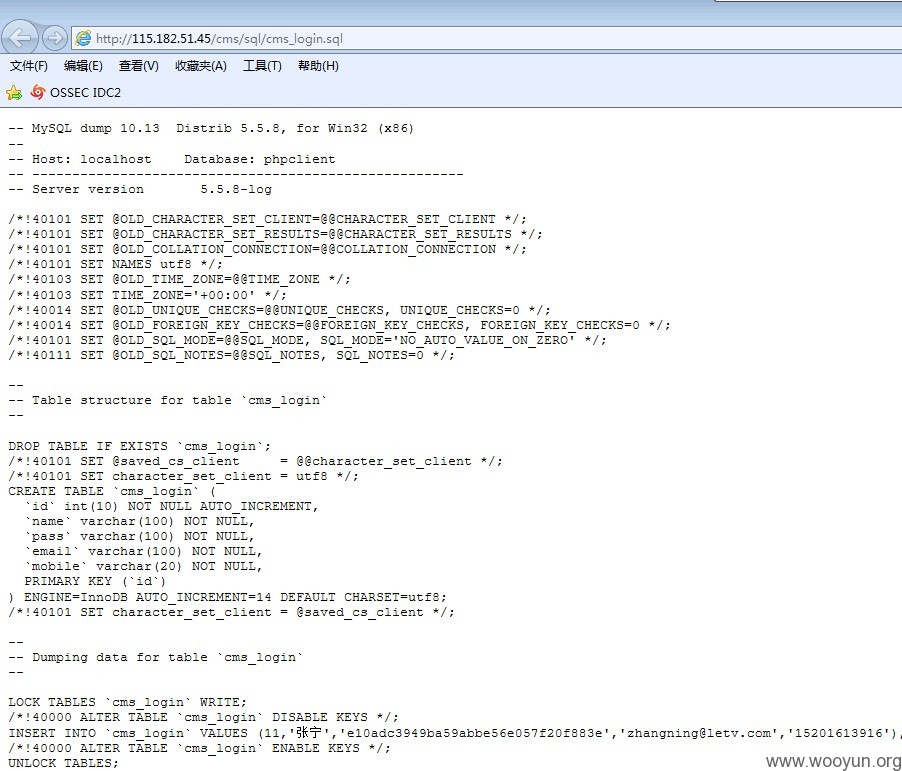The image size is (902, 771).
Task: Click the 'DROP TABLE IF EXISTS' line
Action: pyautogui.click(x=139, y=446)
